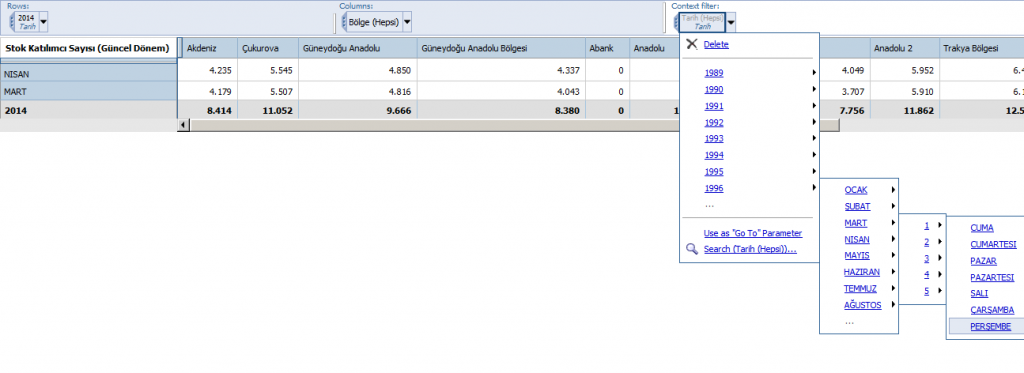Click the CUMARTESI day link
Viewport: 1024px width, 373px height.
[993, 244]
